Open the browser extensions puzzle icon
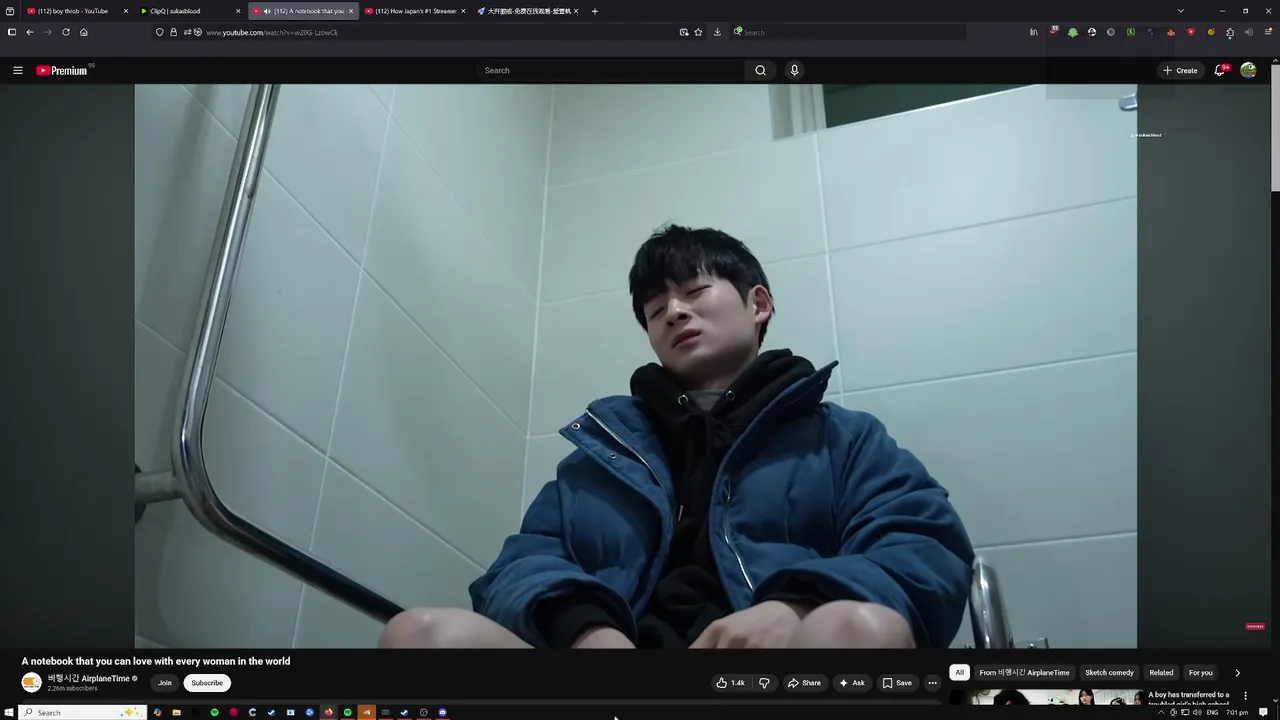Screen dimensions: 1280x720 1230,32
